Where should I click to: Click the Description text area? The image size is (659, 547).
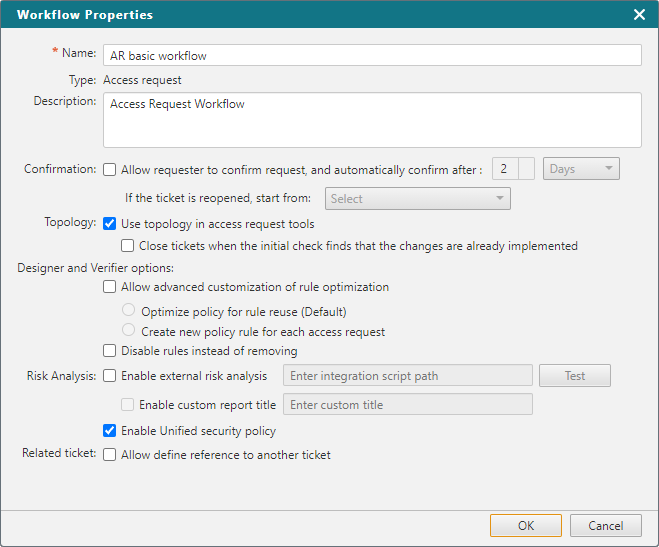click(x=372, y=120)
